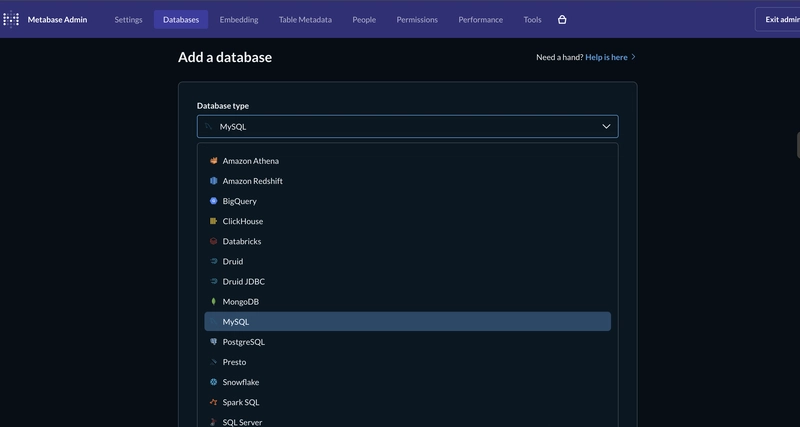Click the BigQuery icon
The width and height of the screenshot is (800, 427).
213,201
